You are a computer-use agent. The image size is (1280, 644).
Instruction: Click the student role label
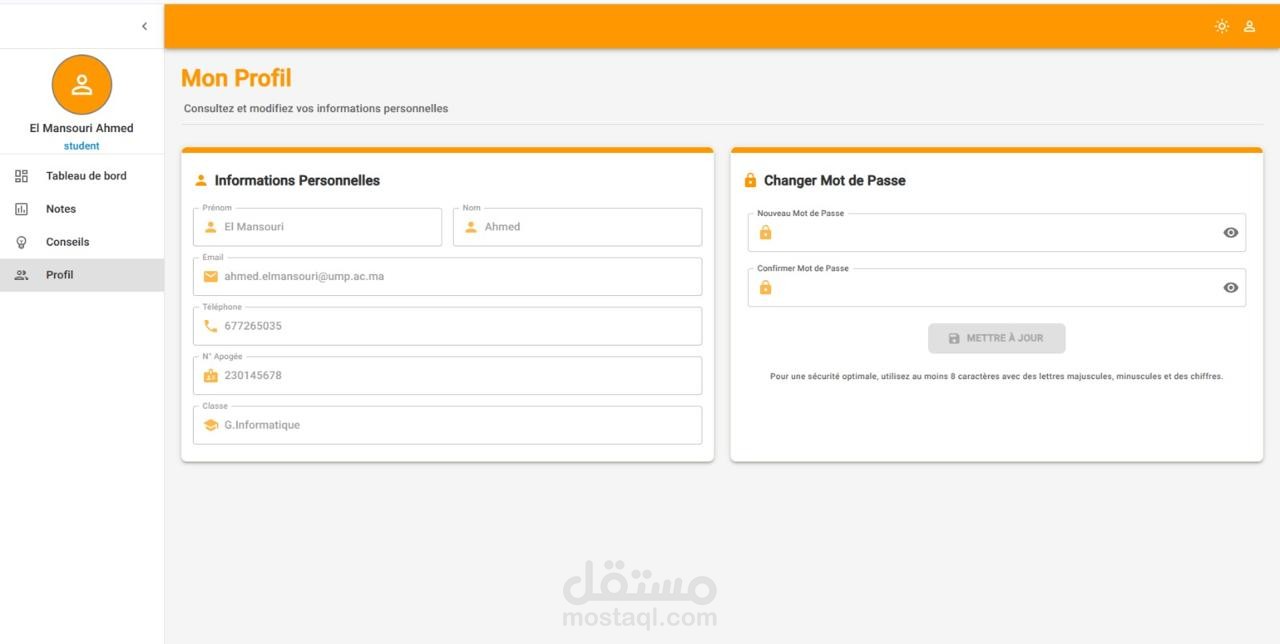pyautogui.click(x=82, y=146)
